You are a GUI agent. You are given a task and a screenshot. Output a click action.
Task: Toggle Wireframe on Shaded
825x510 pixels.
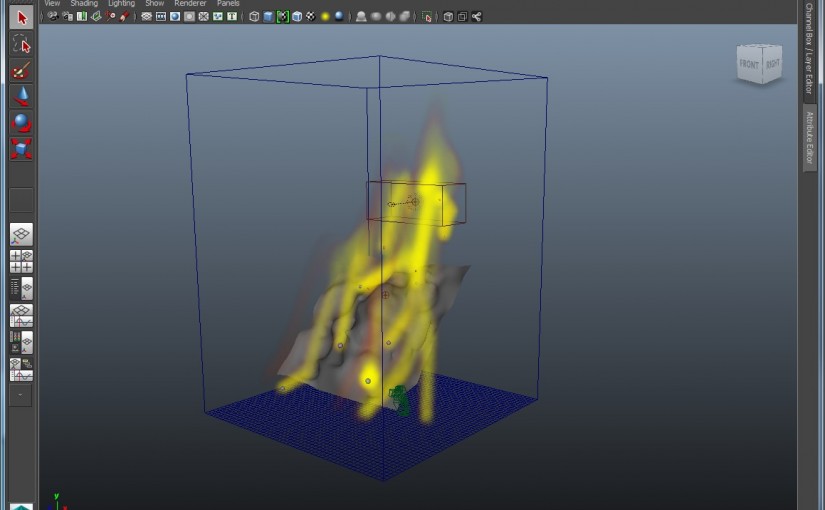(x=297, y=16)
